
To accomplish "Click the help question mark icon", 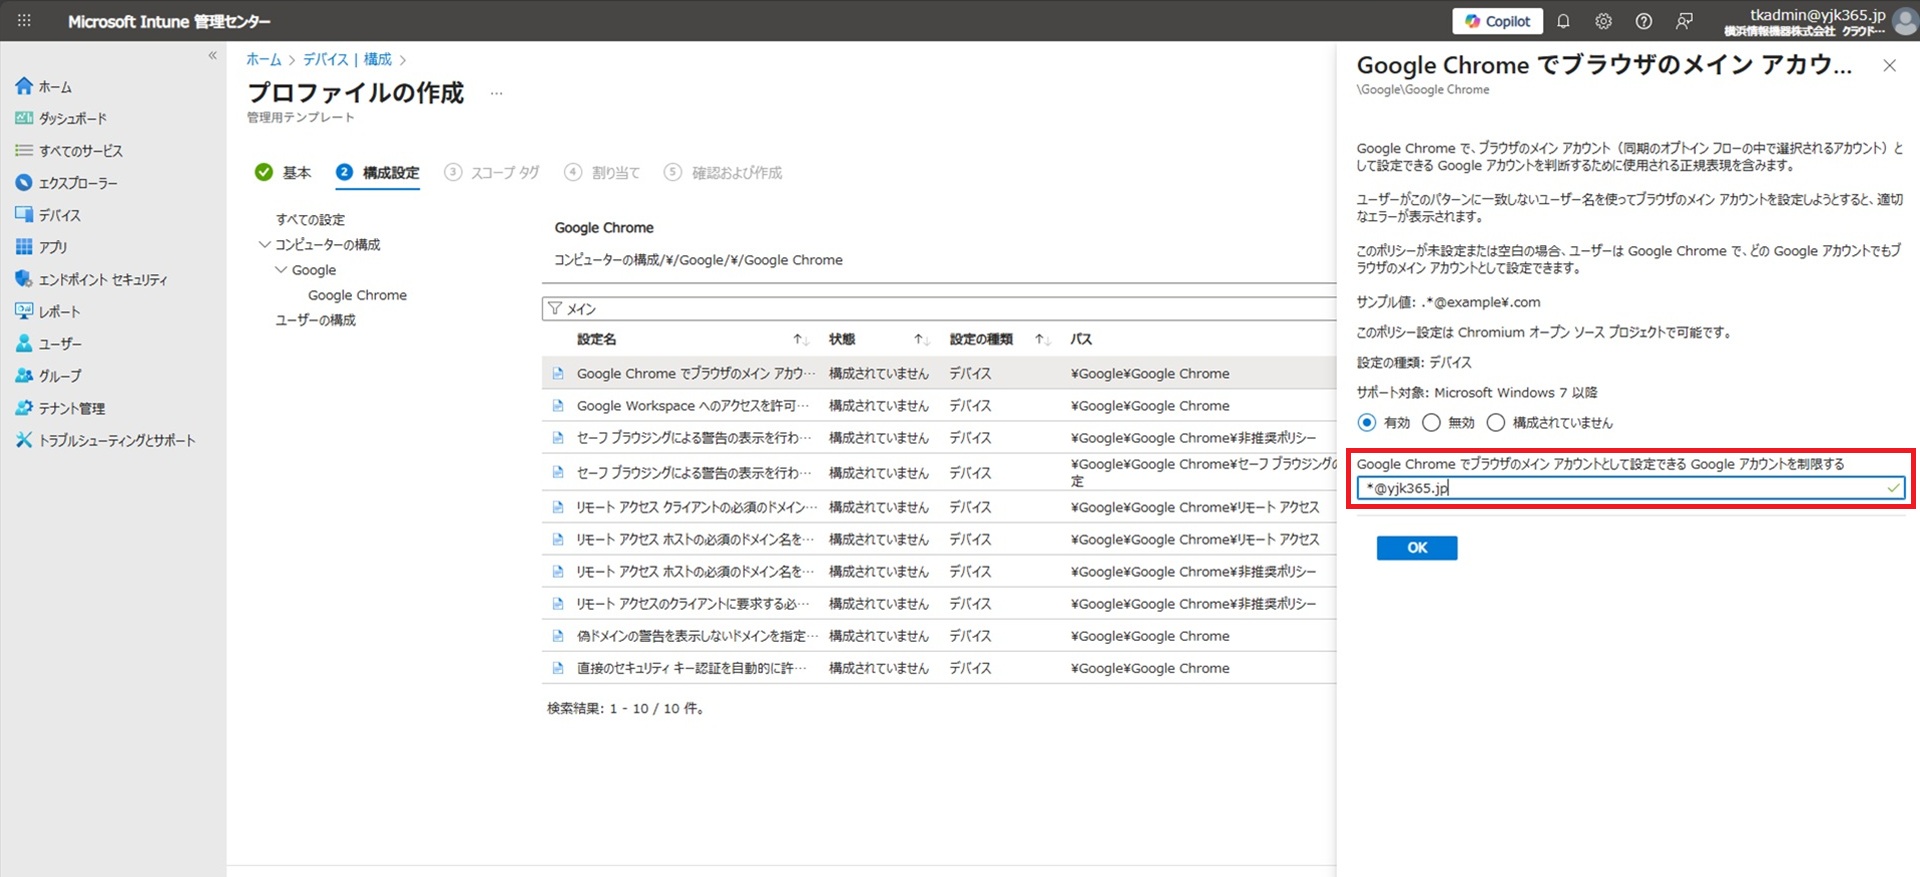I will click(x=1643, y=21).
